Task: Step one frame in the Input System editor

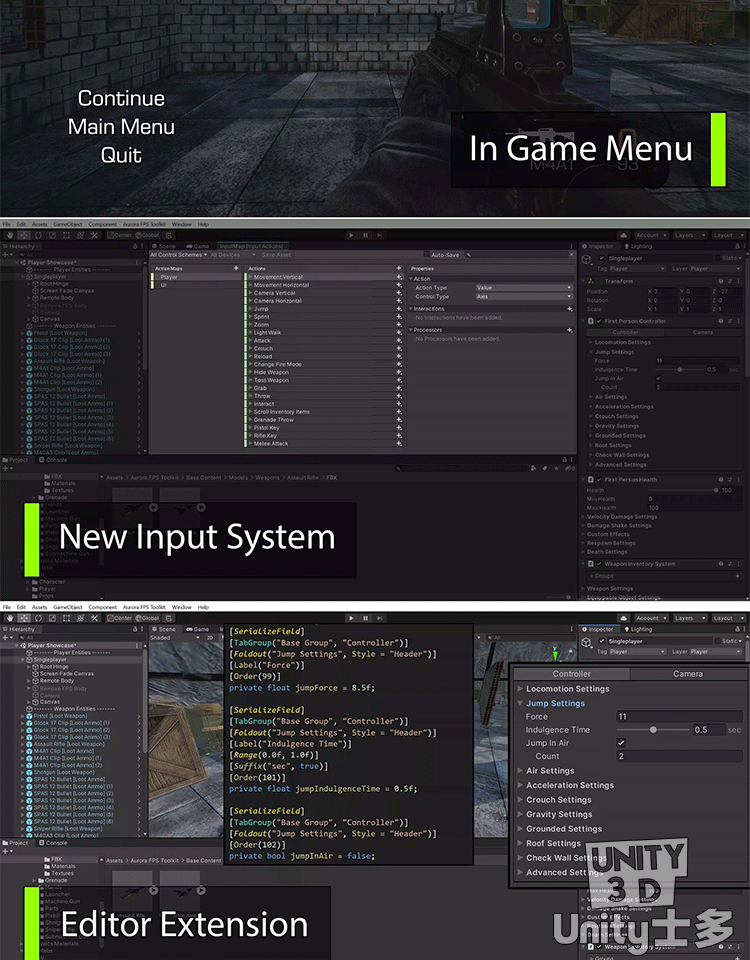Action: click(380, 235)
